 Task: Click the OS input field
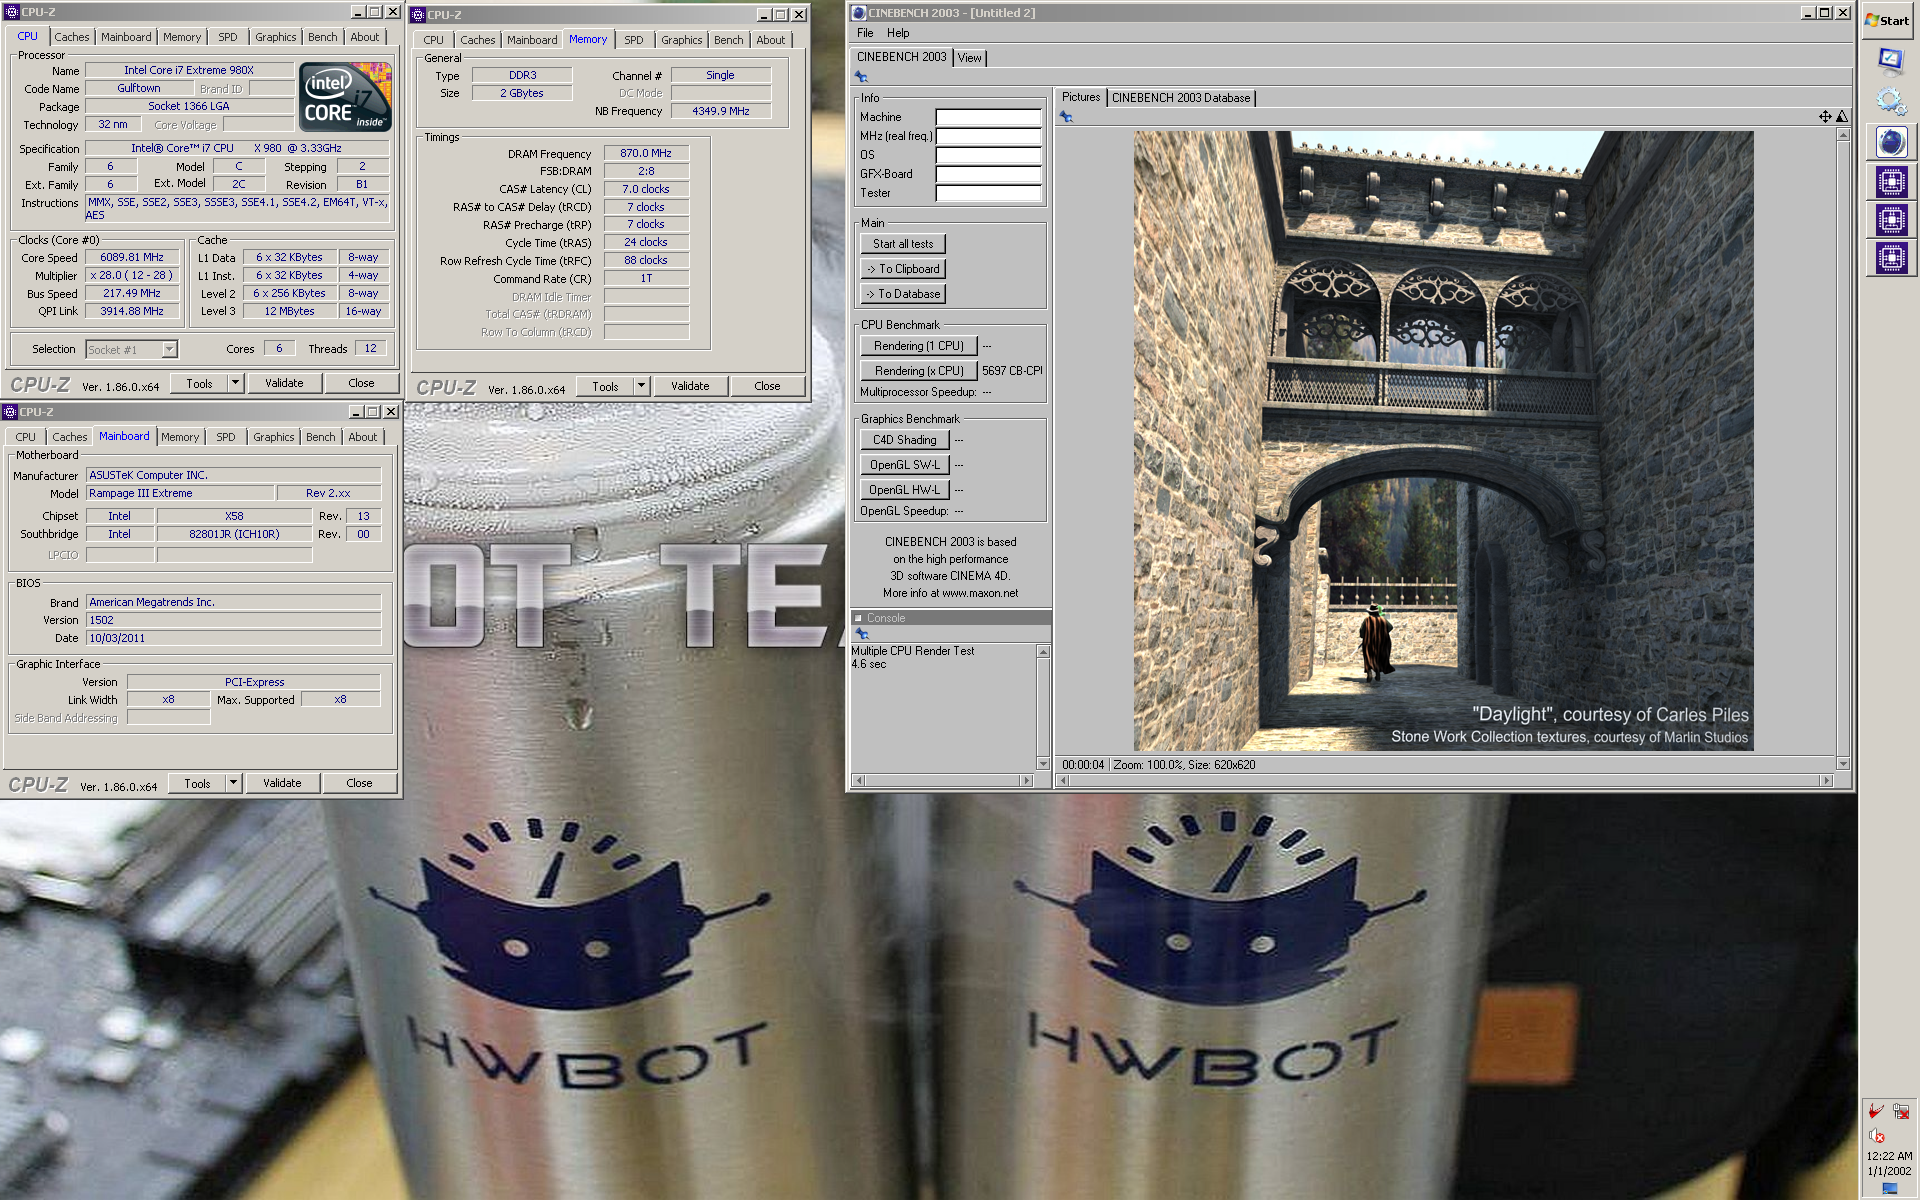tap(988, 155)
